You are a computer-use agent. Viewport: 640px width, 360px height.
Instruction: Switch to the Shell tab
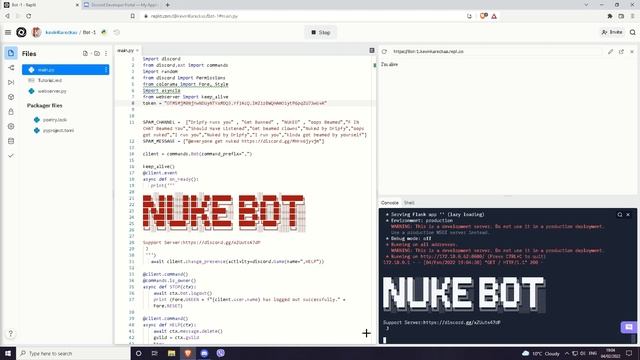(x=409, y=202)
